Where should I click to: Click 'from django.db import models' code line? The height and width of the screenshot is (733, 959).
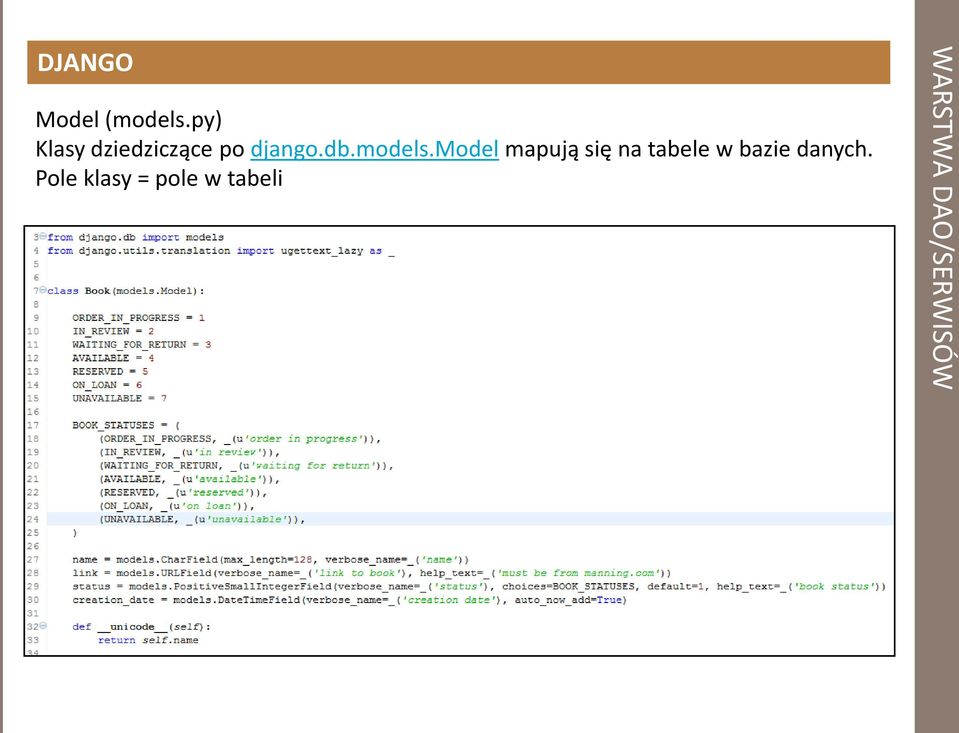pyautogui.click(x=136, y=237)
